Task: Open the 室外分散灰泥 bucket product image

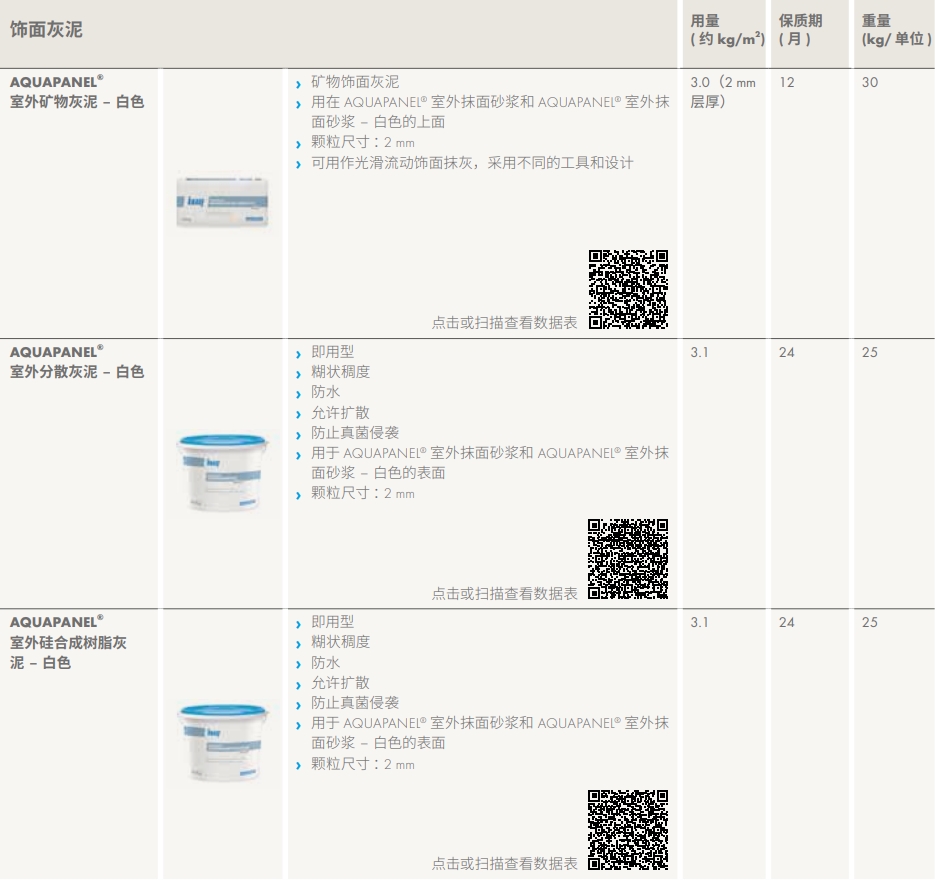Action: pyautogui.click(x=222, y=472)
